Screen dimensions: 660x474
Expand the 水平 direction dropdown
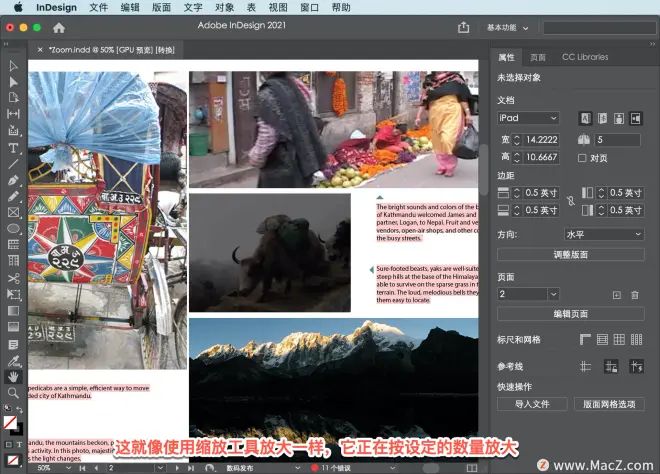click(604, 234)
